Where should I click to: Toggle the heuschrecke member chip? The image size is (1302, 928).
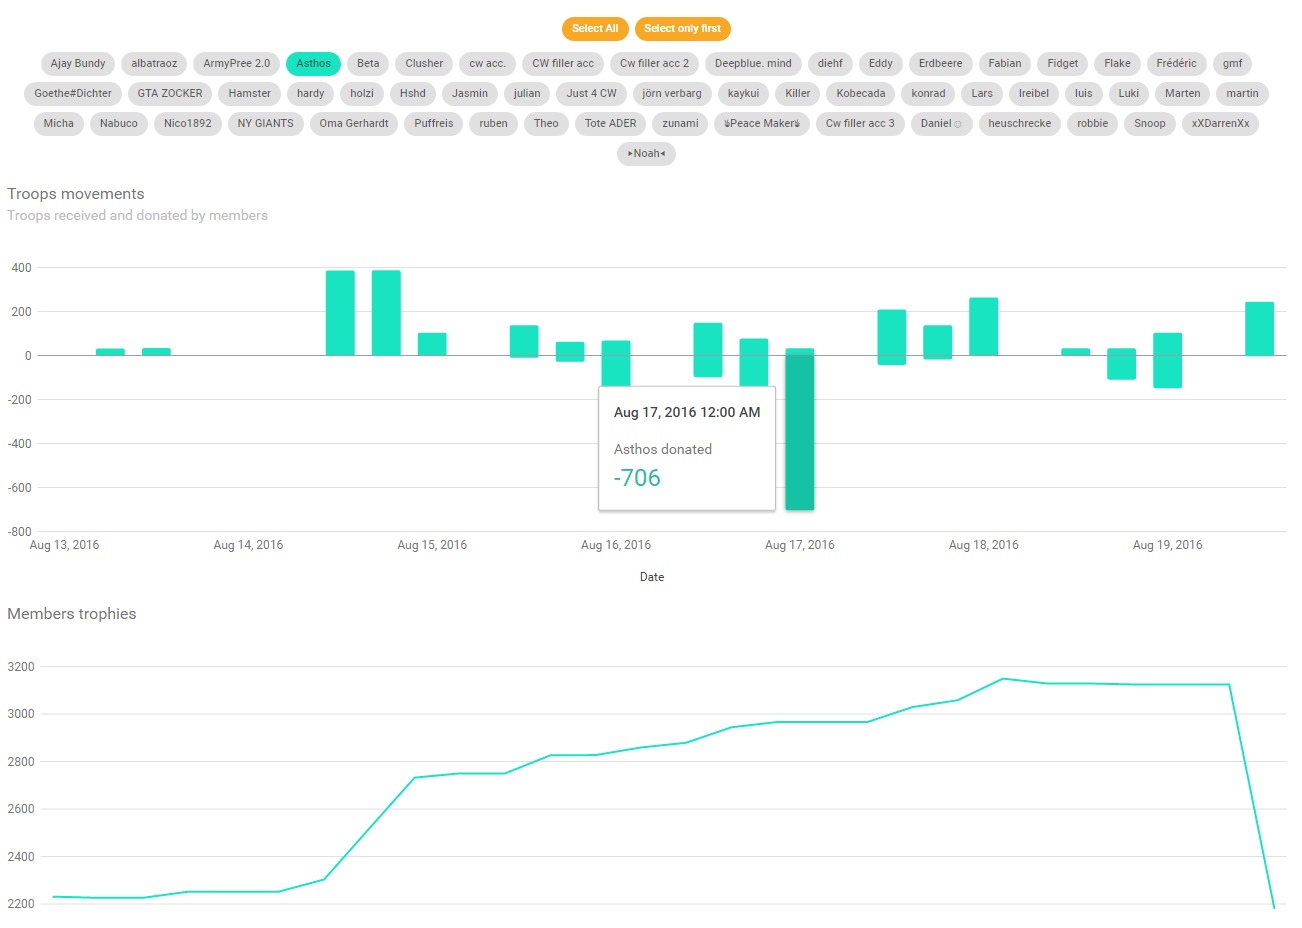pyautogui.click(x=1019, y=124)
